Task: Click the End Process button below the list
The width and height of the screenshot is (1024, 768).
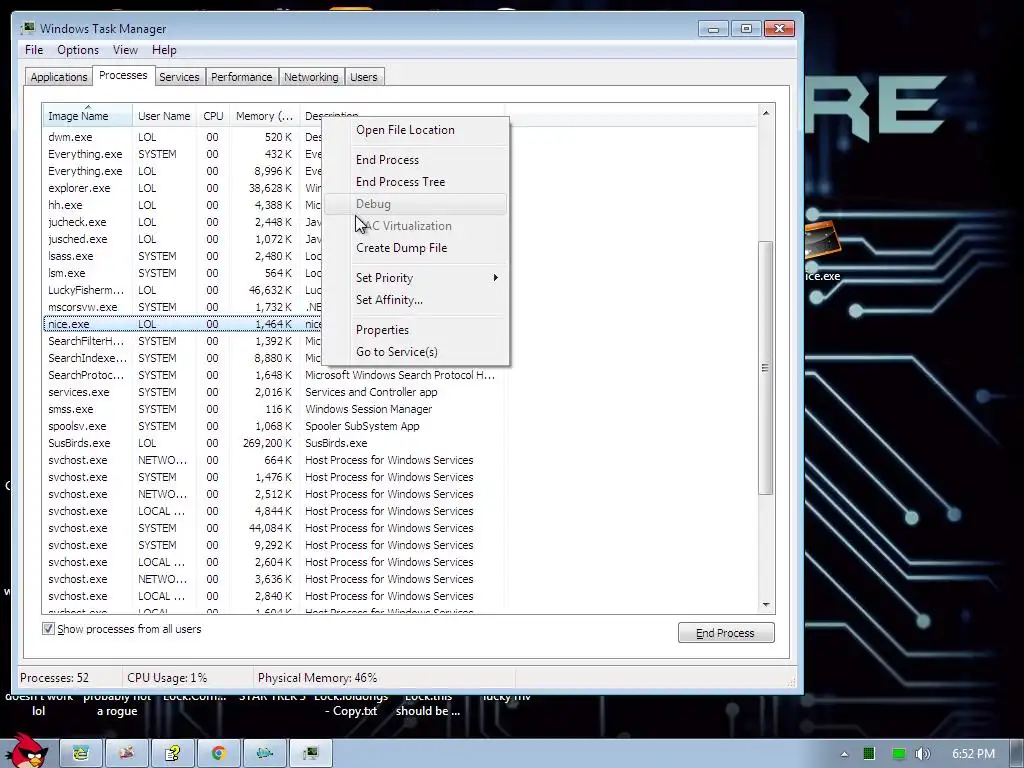Action: [726, 632]
